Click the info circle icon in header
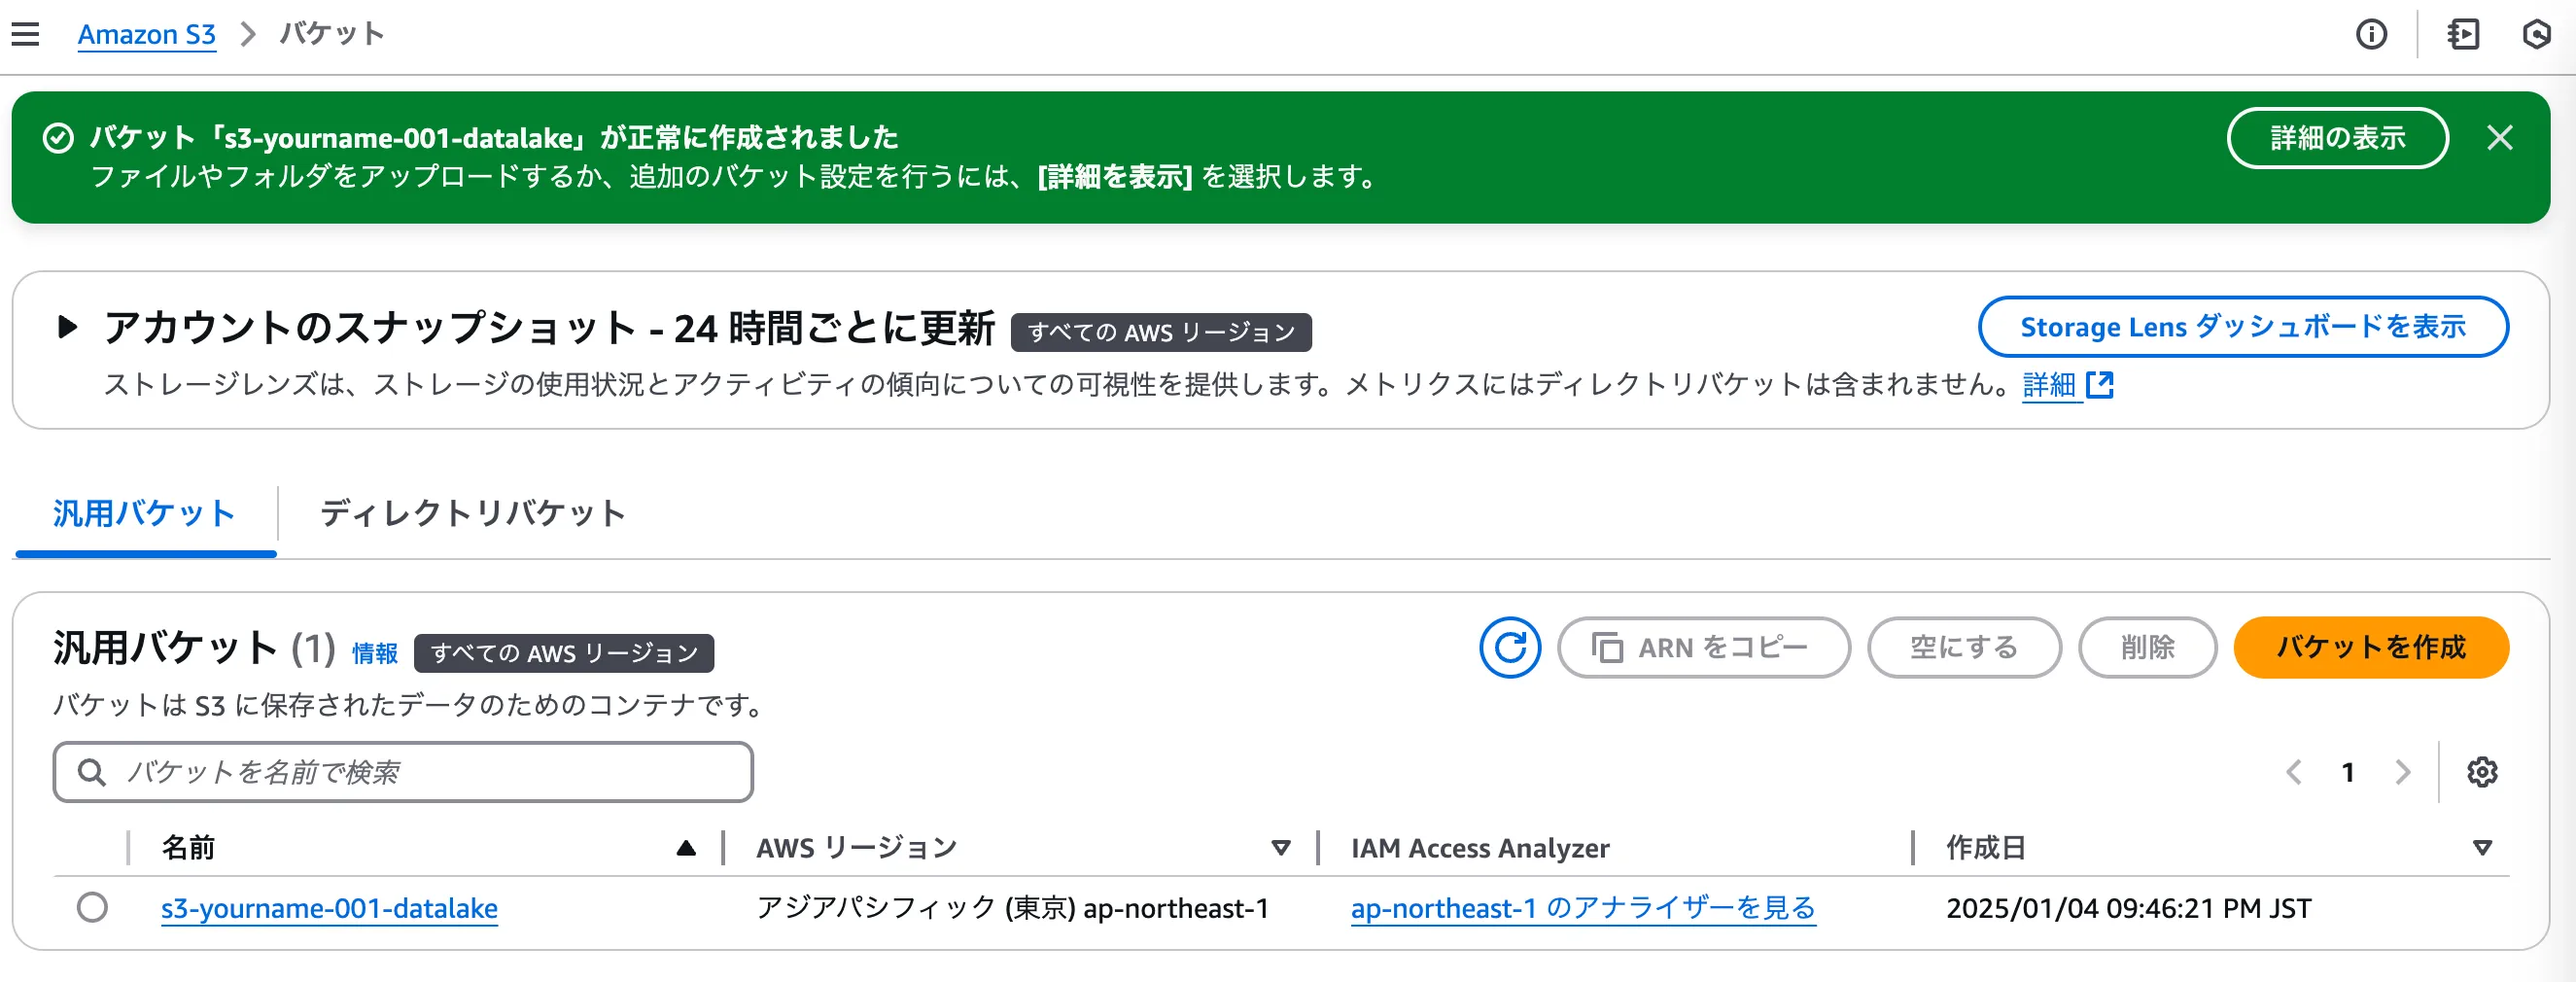Image resolution: width=2576 pixels, height=982 pixels. point(2371,34)
